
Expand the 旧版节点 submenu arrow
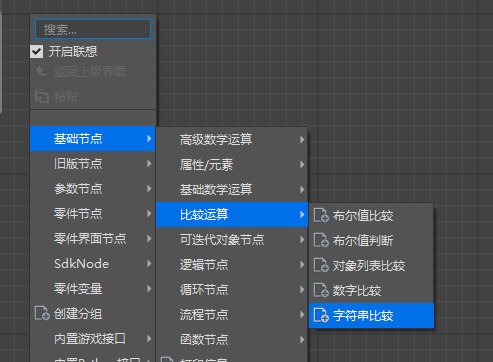(x=149, y=163)
